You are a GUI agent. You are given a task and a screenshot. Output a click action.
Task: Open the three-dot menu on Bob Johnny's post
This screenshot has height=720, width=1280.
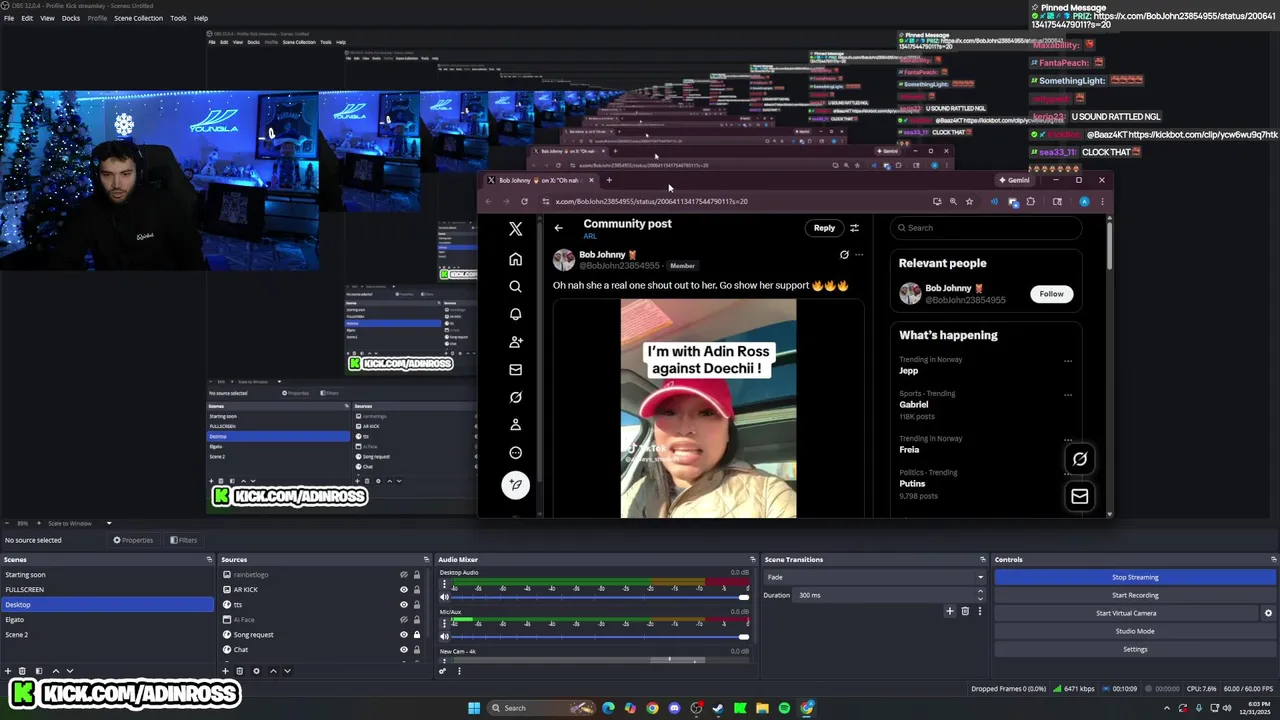859,255
